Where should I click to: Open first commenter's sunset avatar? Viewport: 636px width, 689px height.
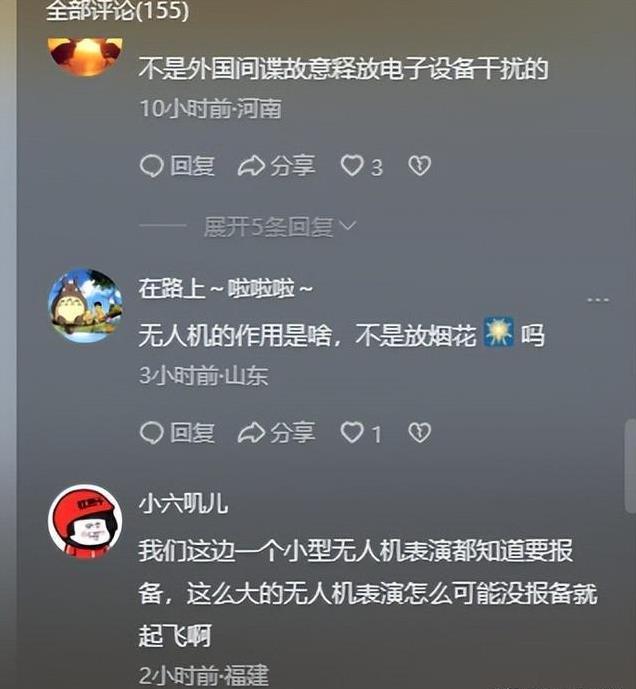85,57
